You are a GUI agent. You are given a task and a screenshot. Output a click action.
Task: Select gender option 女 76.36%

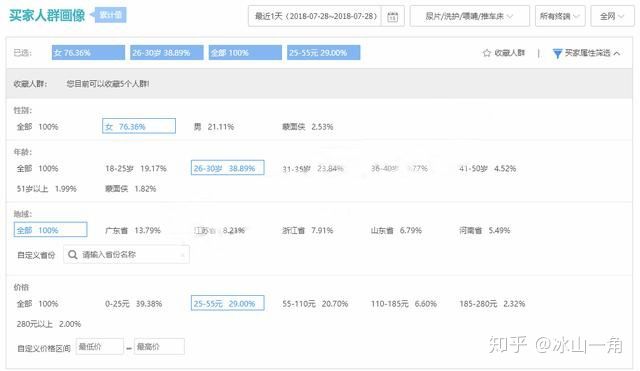(x=139, y=126)
